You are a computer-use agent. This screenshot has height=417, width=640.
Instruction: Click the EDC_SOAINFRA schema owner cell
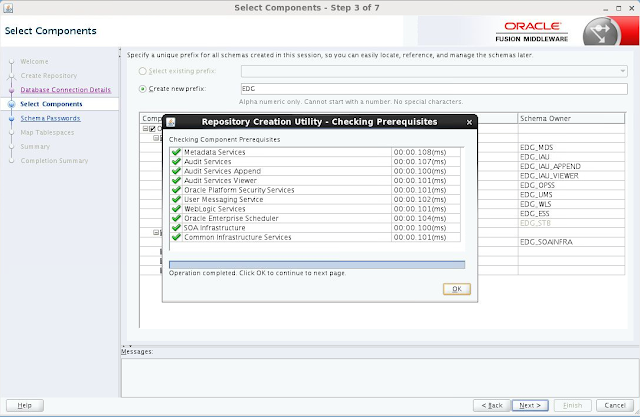tap(571, 242)
